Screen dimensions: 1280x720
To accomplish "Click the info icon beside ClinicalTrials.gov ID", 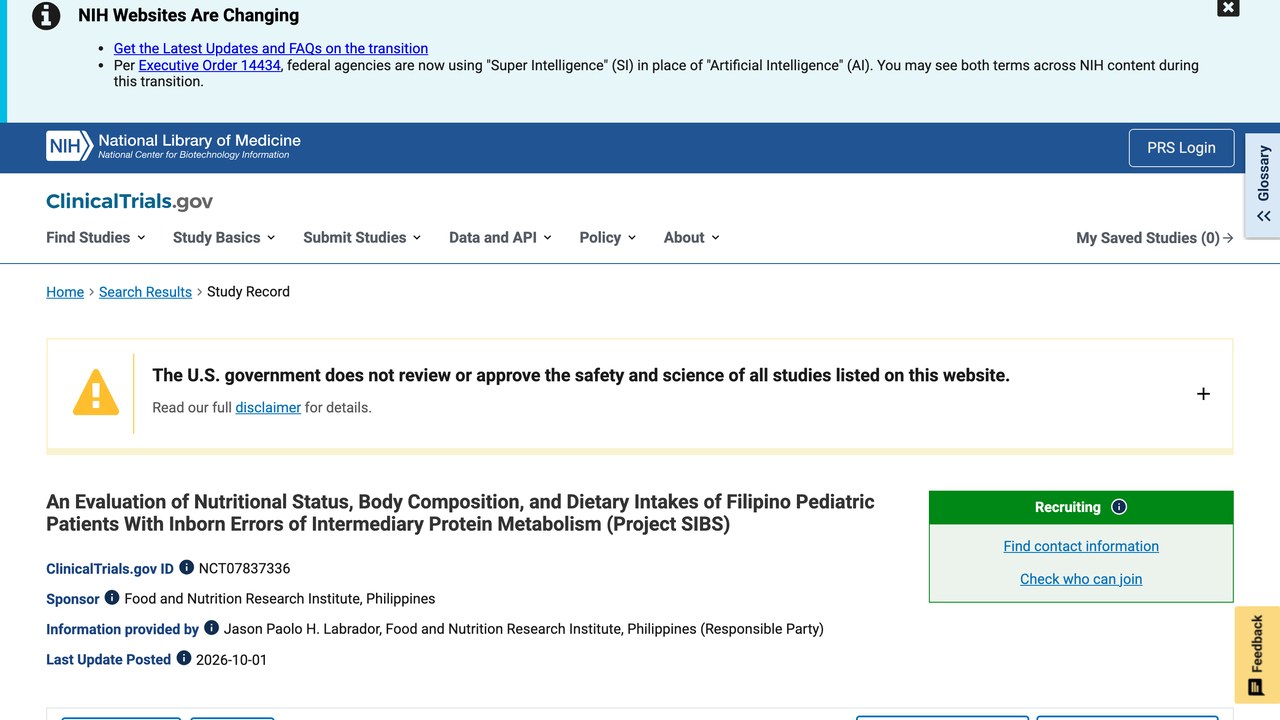I will point(186,568).
